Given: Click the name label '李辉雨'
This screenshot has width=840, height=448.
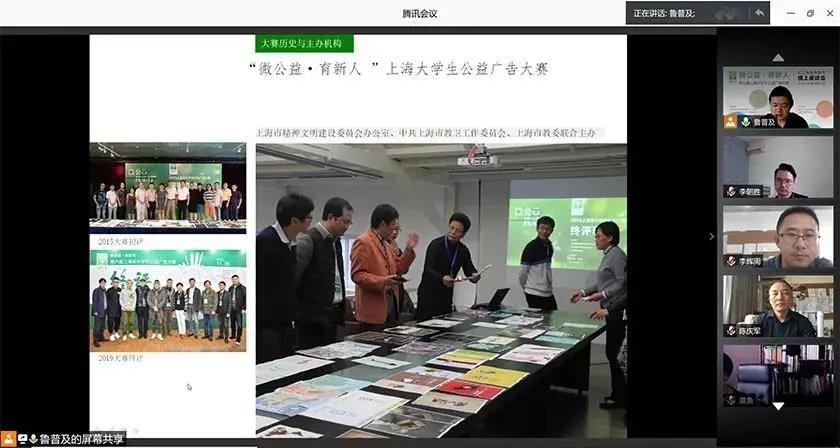Looking at the screenshot, I should [749, 261].
